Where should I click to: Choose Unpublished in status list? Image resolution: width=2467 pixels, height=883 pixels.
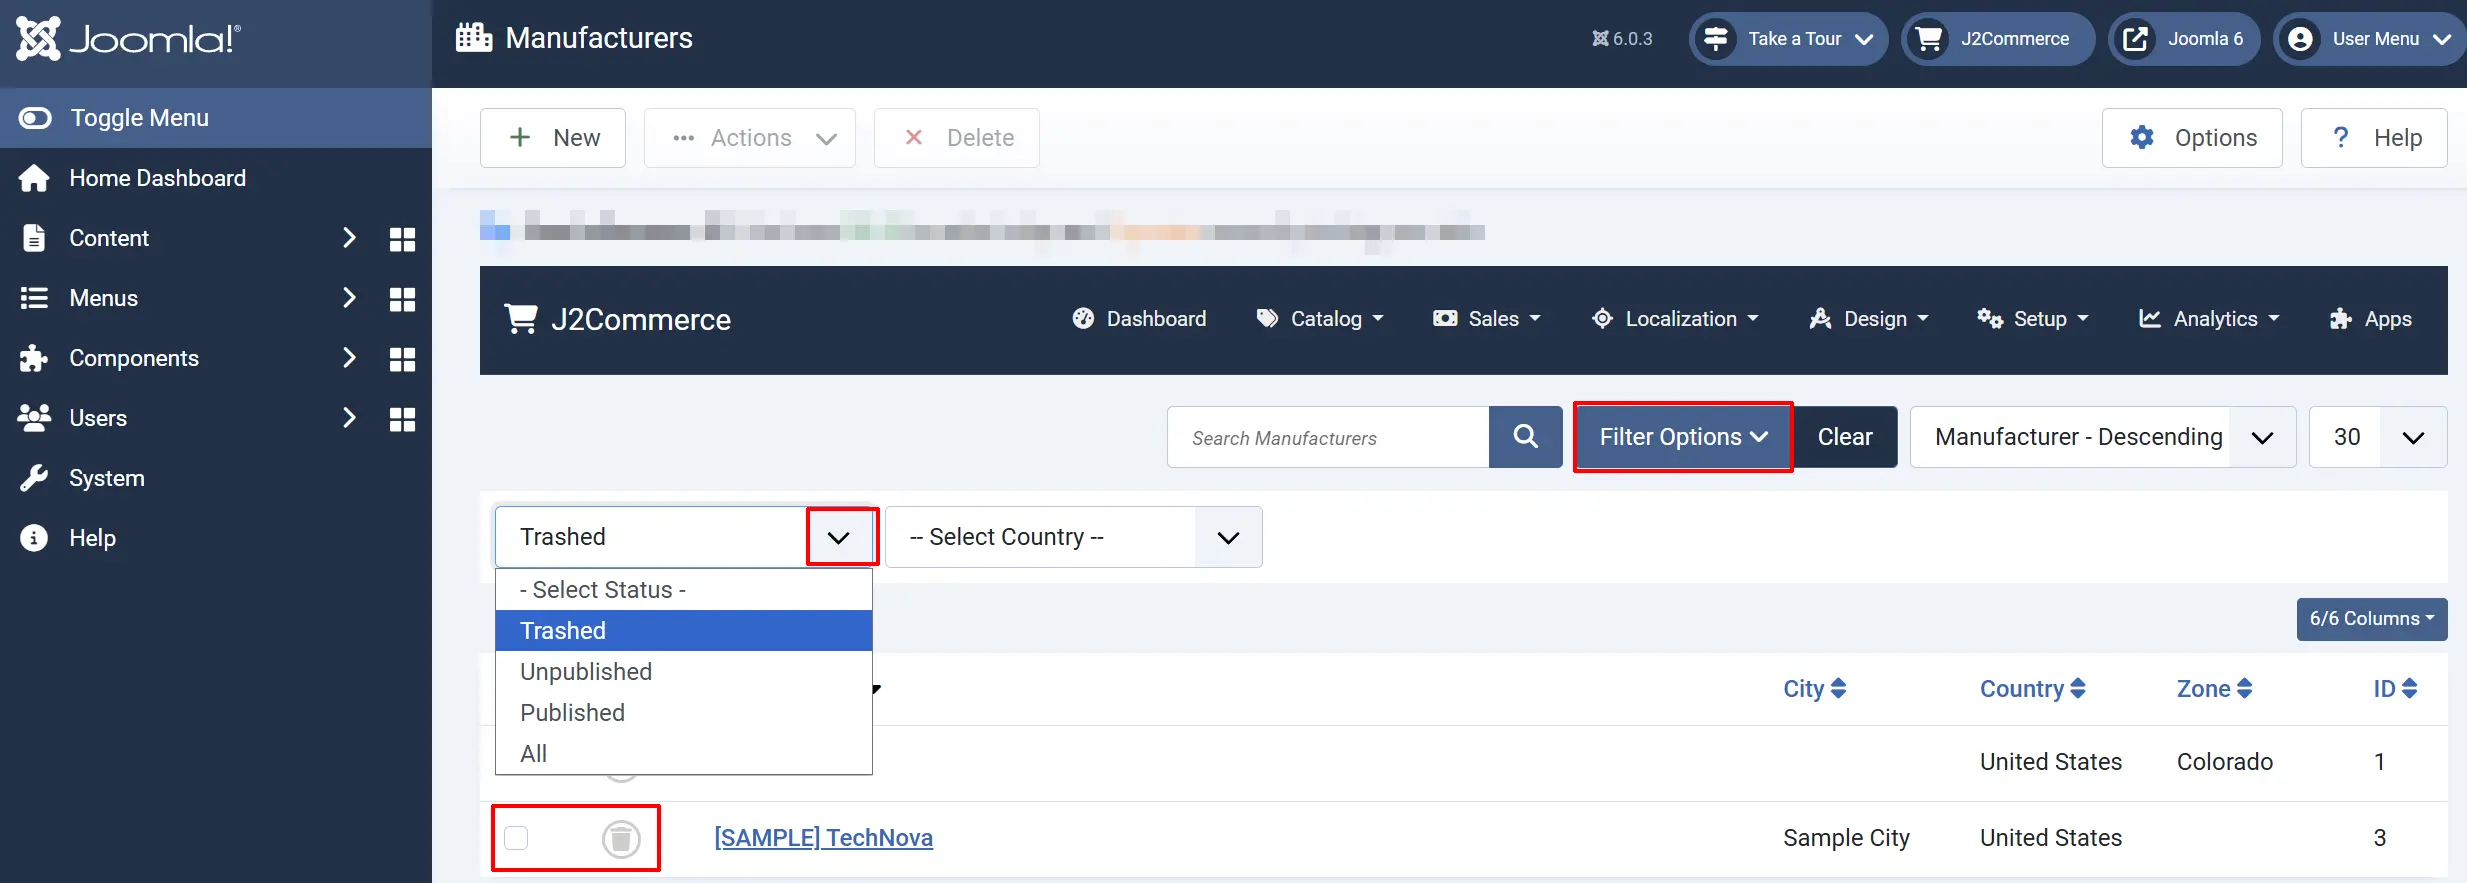point(684,672)
